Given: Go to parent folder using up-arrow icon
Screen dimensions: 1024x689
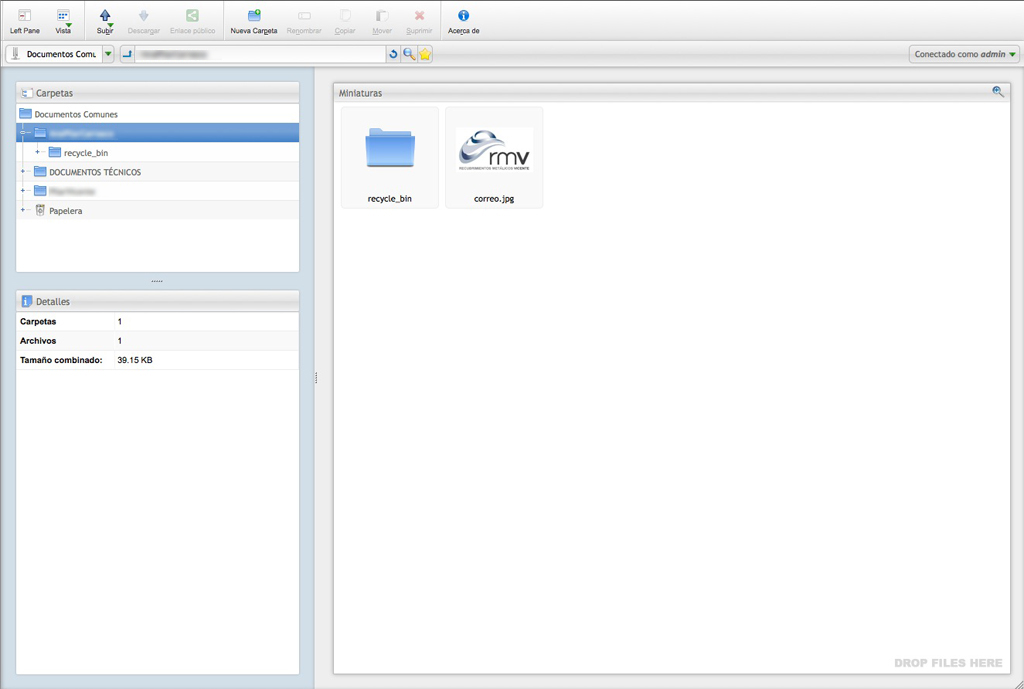Looking at the screenshot, I should pos(127,54).
